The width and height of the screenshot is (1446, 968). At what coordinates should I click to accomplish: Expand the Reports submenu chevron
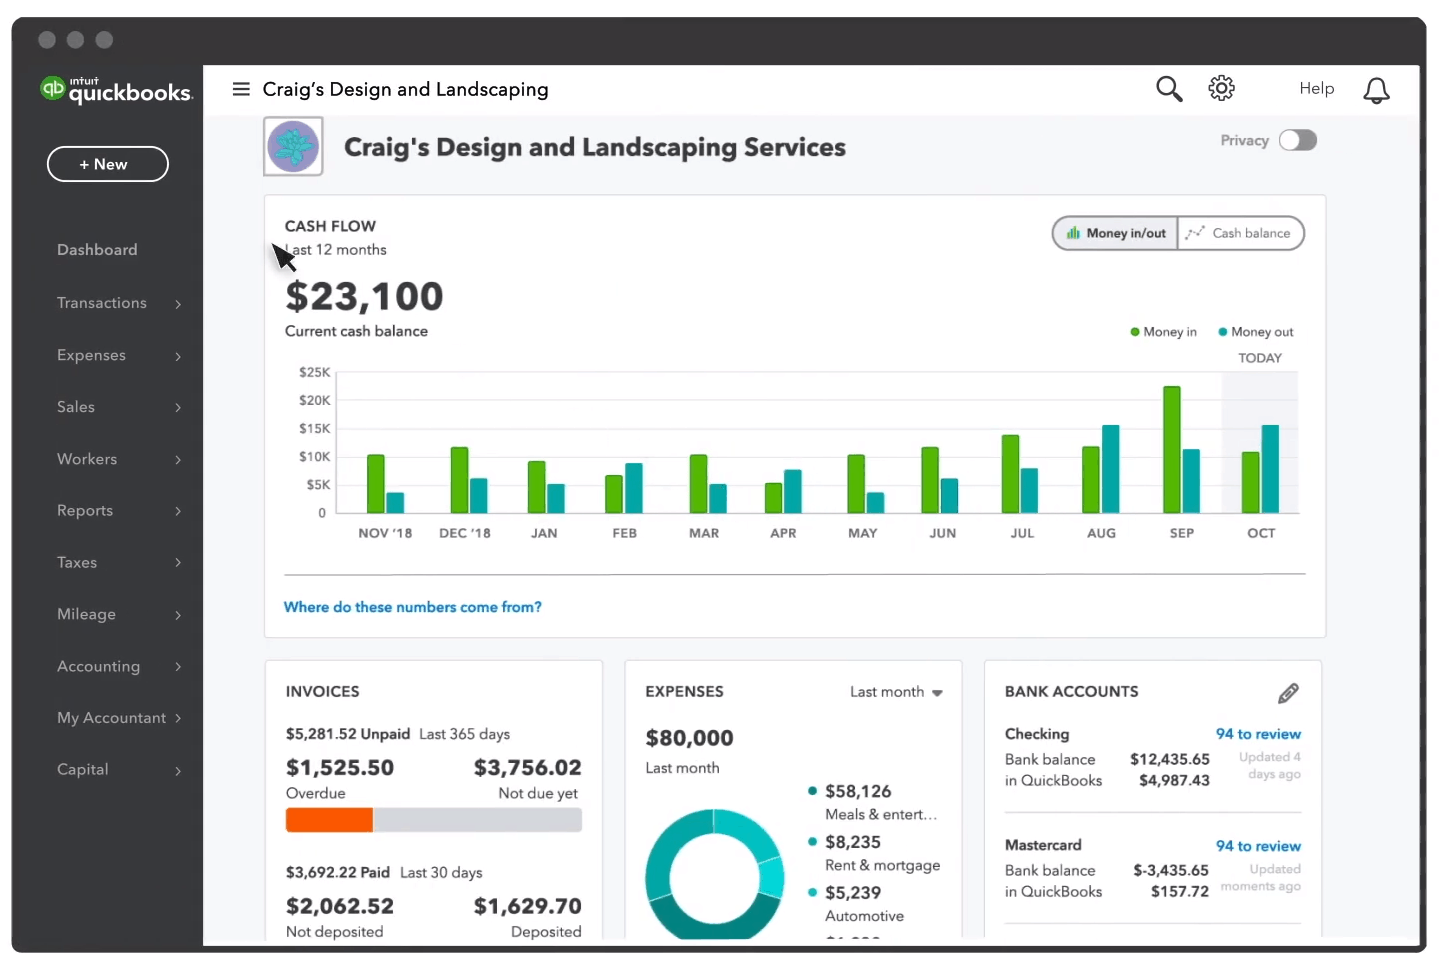click(x=178, y=511)
